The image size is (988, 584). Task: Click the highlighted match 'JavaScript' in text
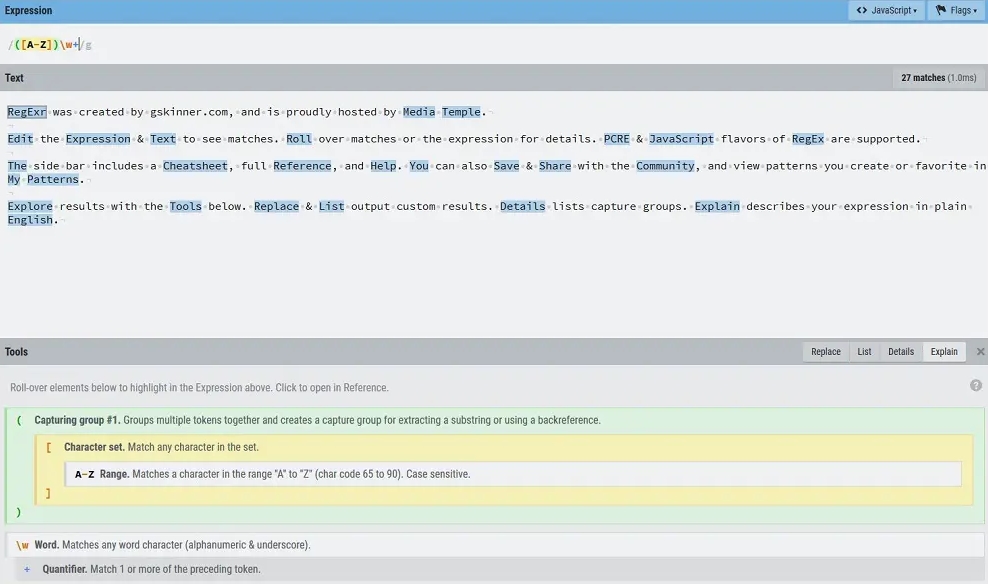point(681,139)
